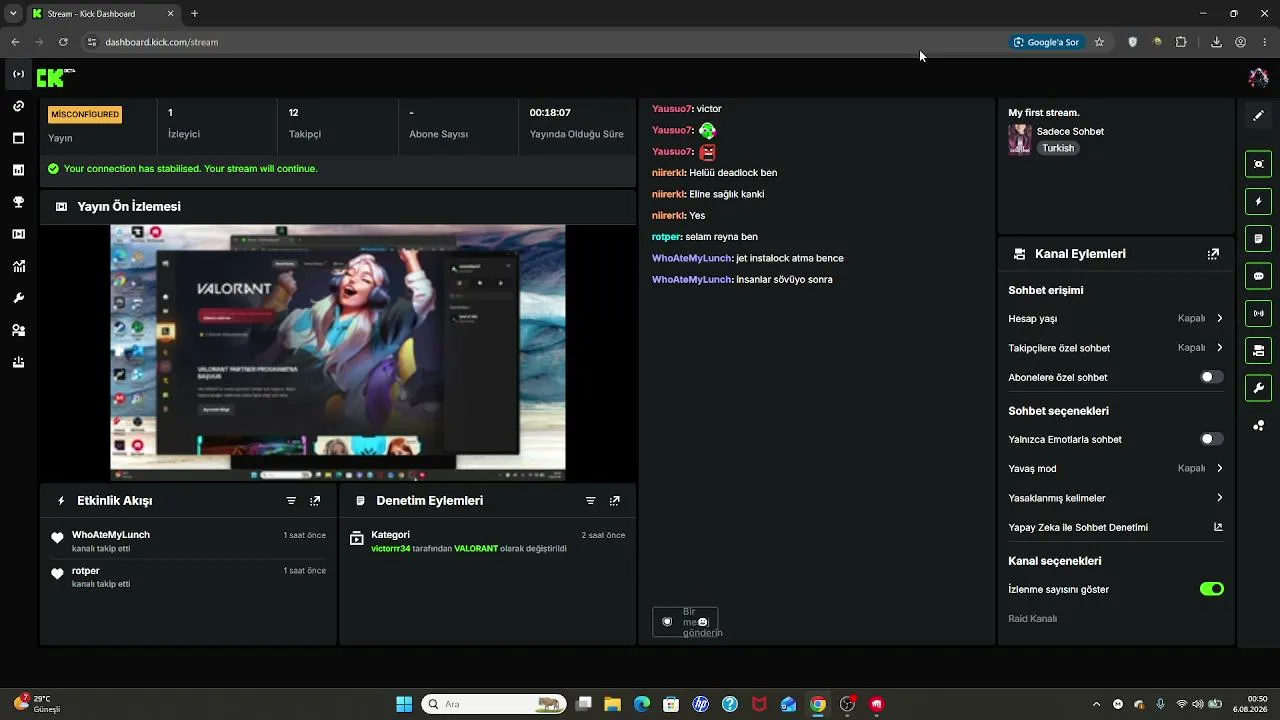Click WhoAteMyLunch follow event in activity feed
The width and height of the screenshot is (1280, 720).
click(x=189, y=541)
